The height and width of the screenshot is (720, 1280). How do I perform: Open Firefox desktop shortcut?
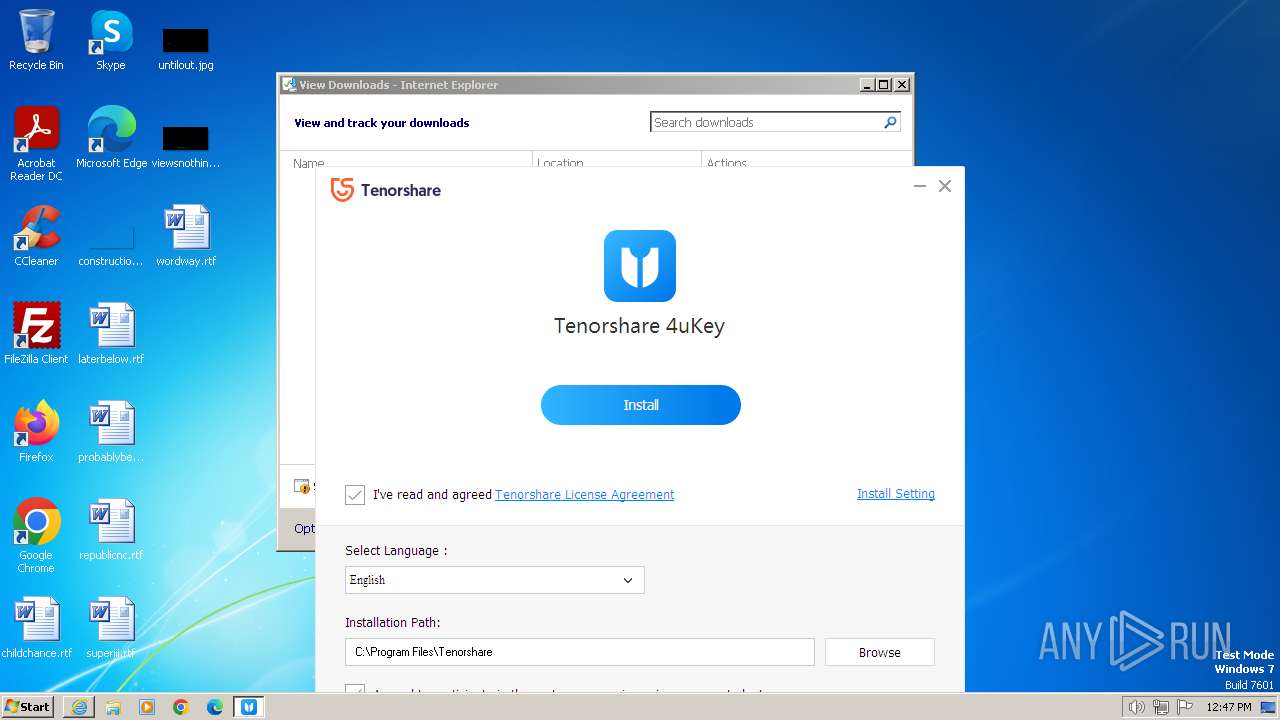(36, 431)
